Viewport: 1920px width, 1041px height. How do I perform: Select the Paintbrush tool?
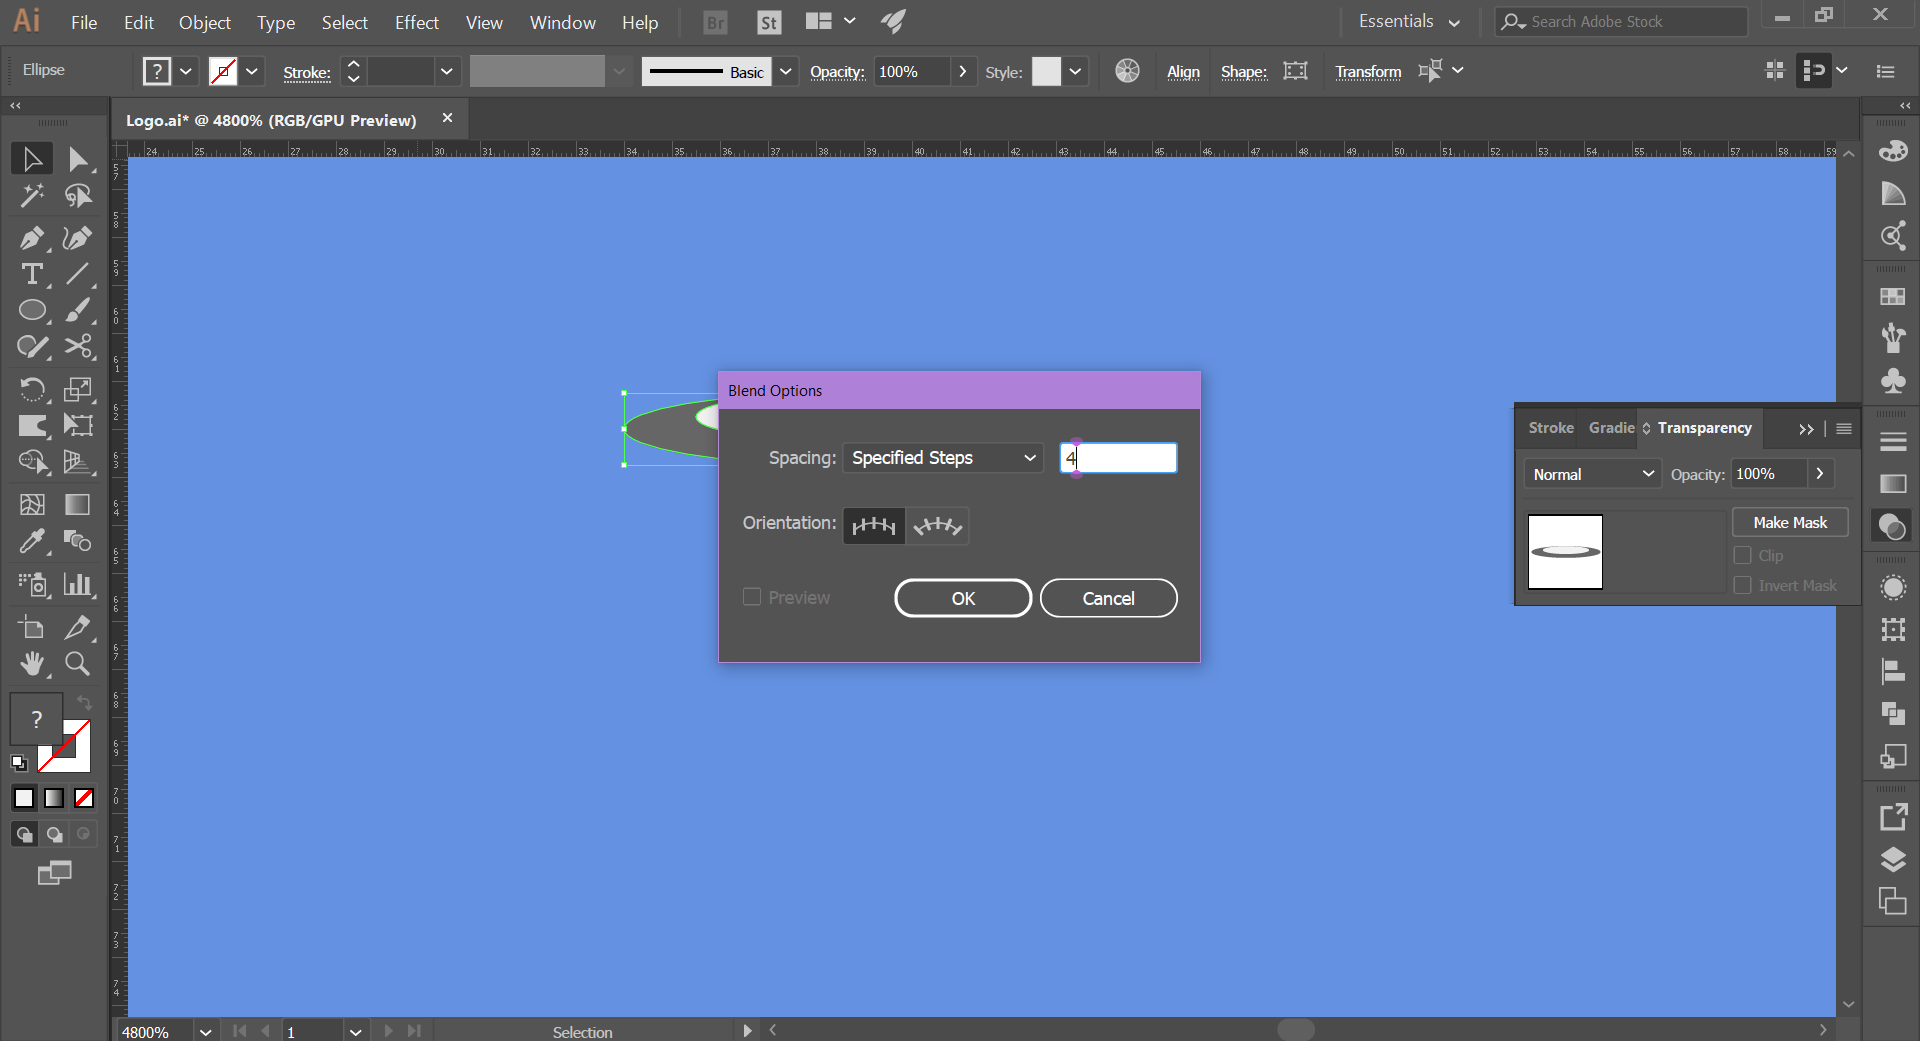[78, 310]
